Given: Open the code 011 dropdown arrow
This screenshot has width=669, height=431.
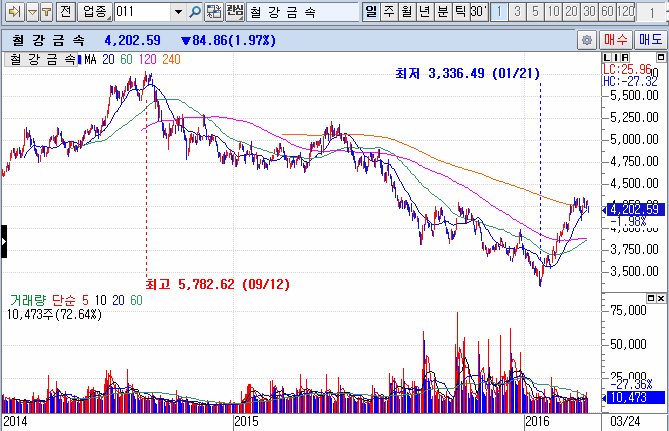Looking at the screenshot, I should tap(179, 11).
